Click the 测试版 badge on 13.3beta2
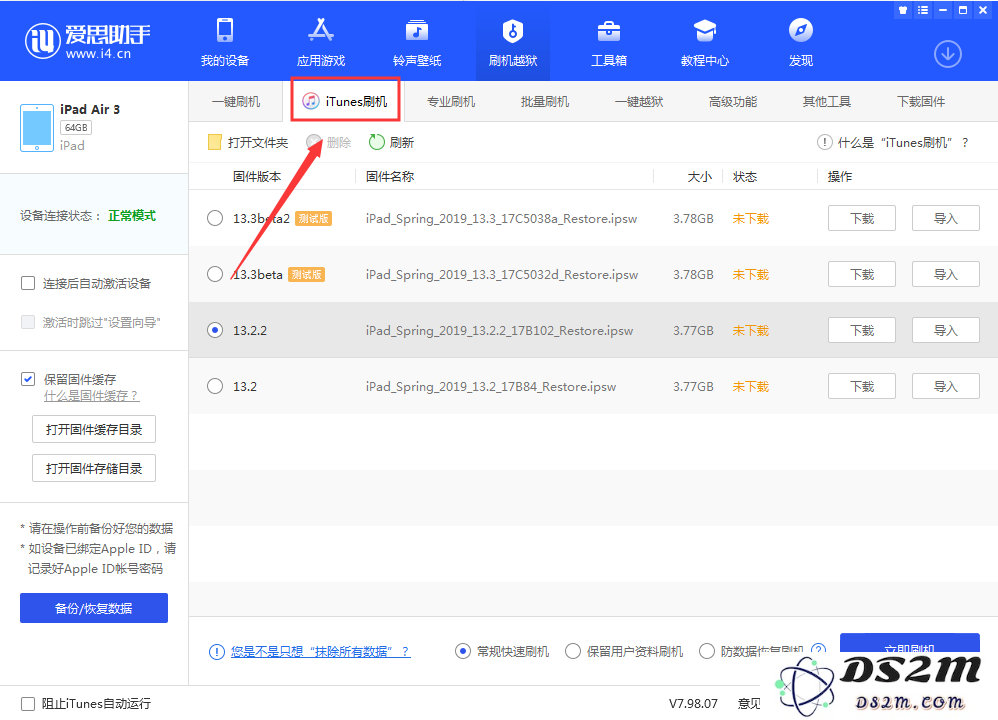The image size is (998, 720). coord(313,218)
